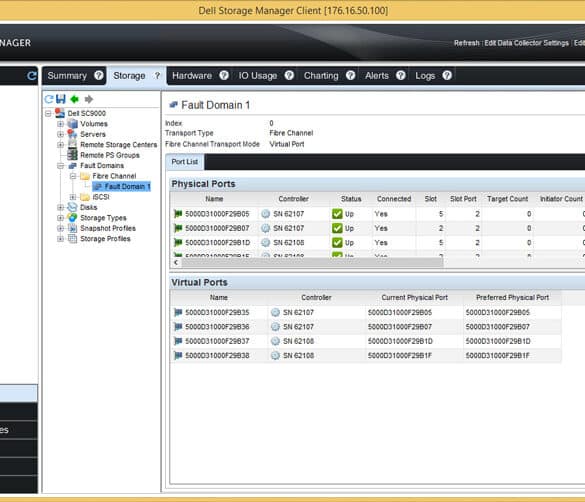
Task: Click the Storage Profiles icon
Action: tap(72, 239)
